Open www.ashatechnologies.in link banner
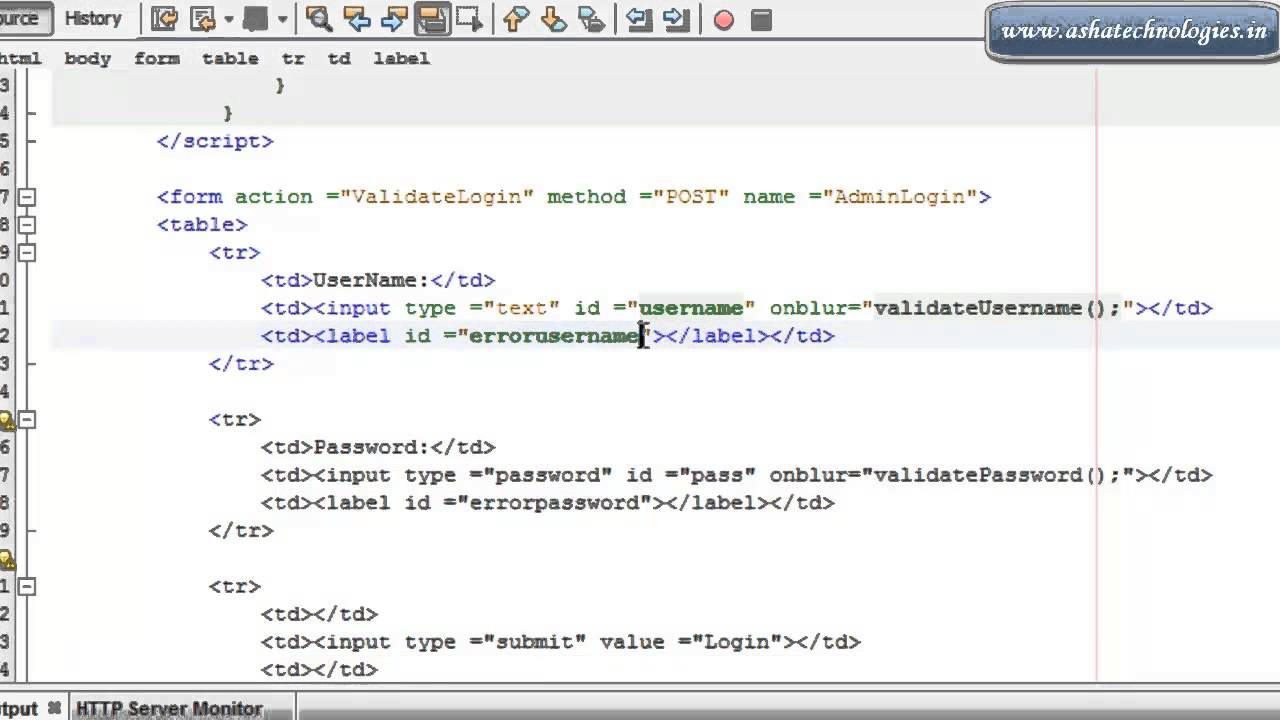 pos(1134,32)
